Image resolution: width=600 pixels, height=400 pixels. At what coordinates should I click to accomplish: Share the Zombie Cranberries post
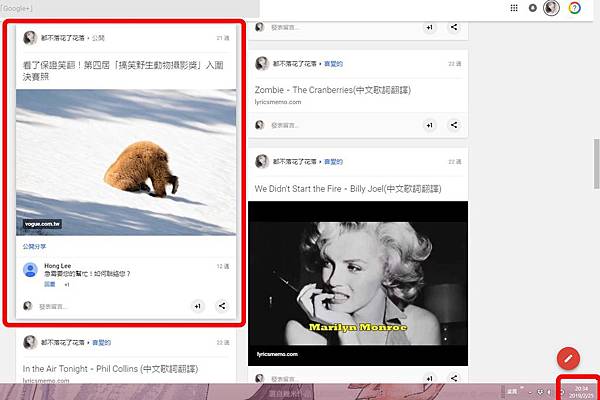coord(454,125)
